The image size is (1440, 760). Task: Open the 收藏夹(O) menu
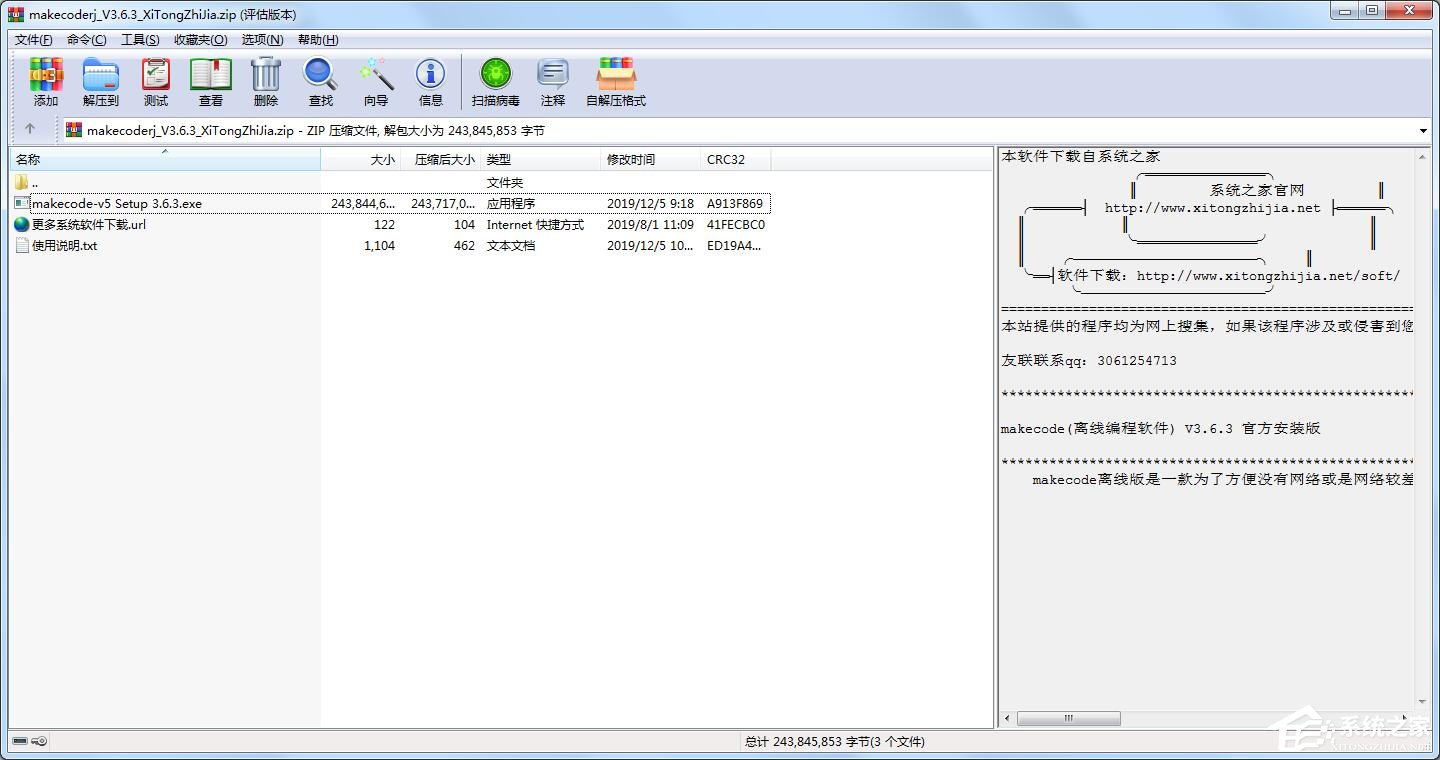[200, 40]
